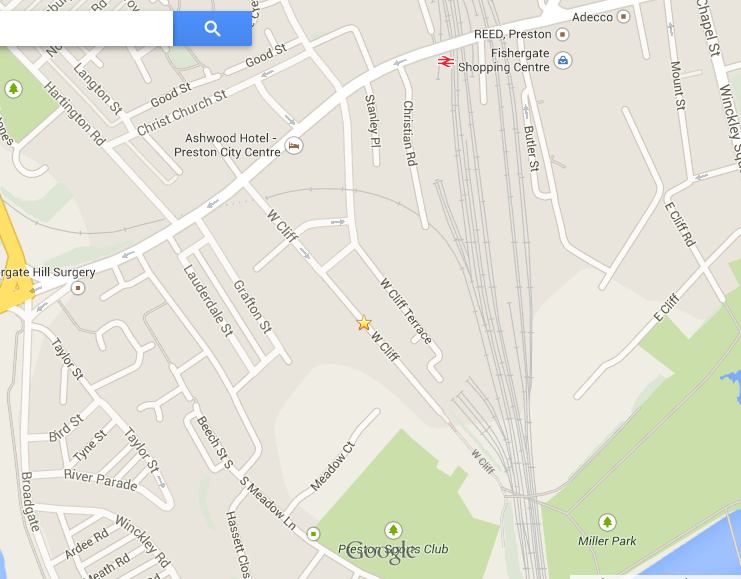
Task: Click the Fishergate Shopping Centre text label
Action: (x=504, y=60)
